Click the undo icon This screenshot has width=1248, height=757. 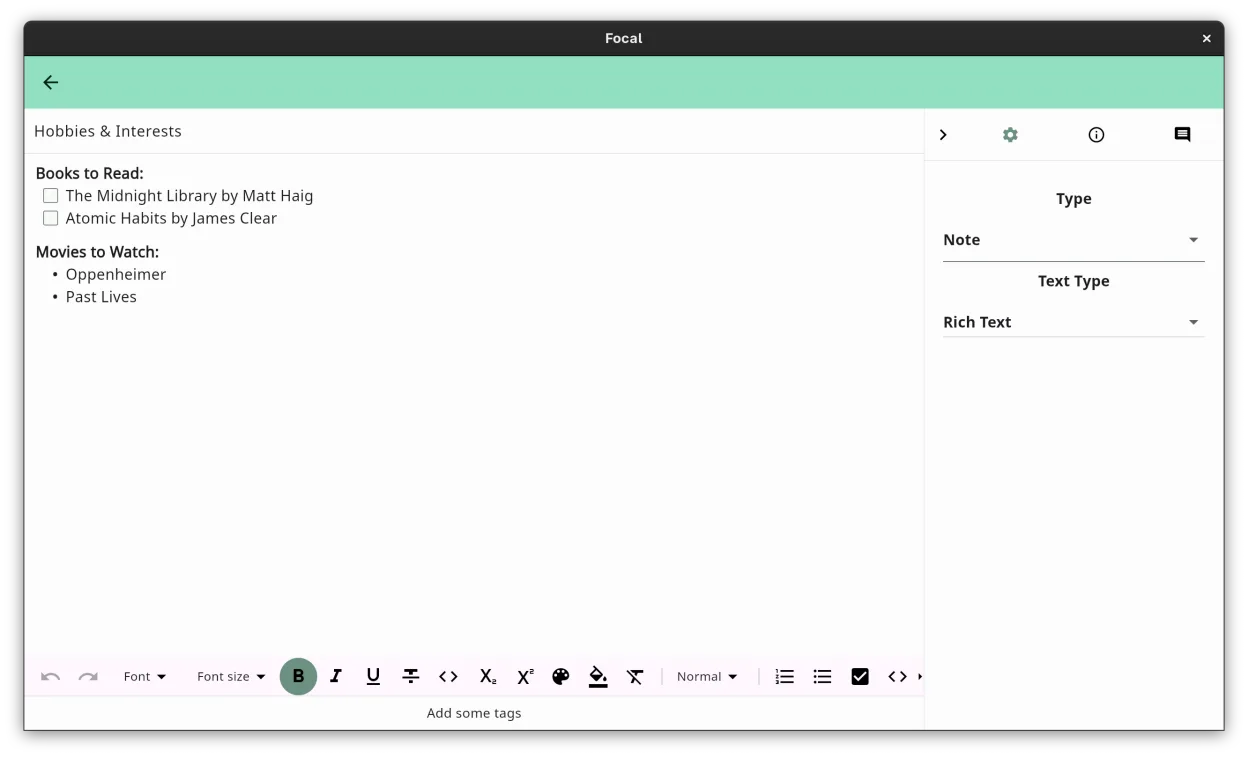51,677
